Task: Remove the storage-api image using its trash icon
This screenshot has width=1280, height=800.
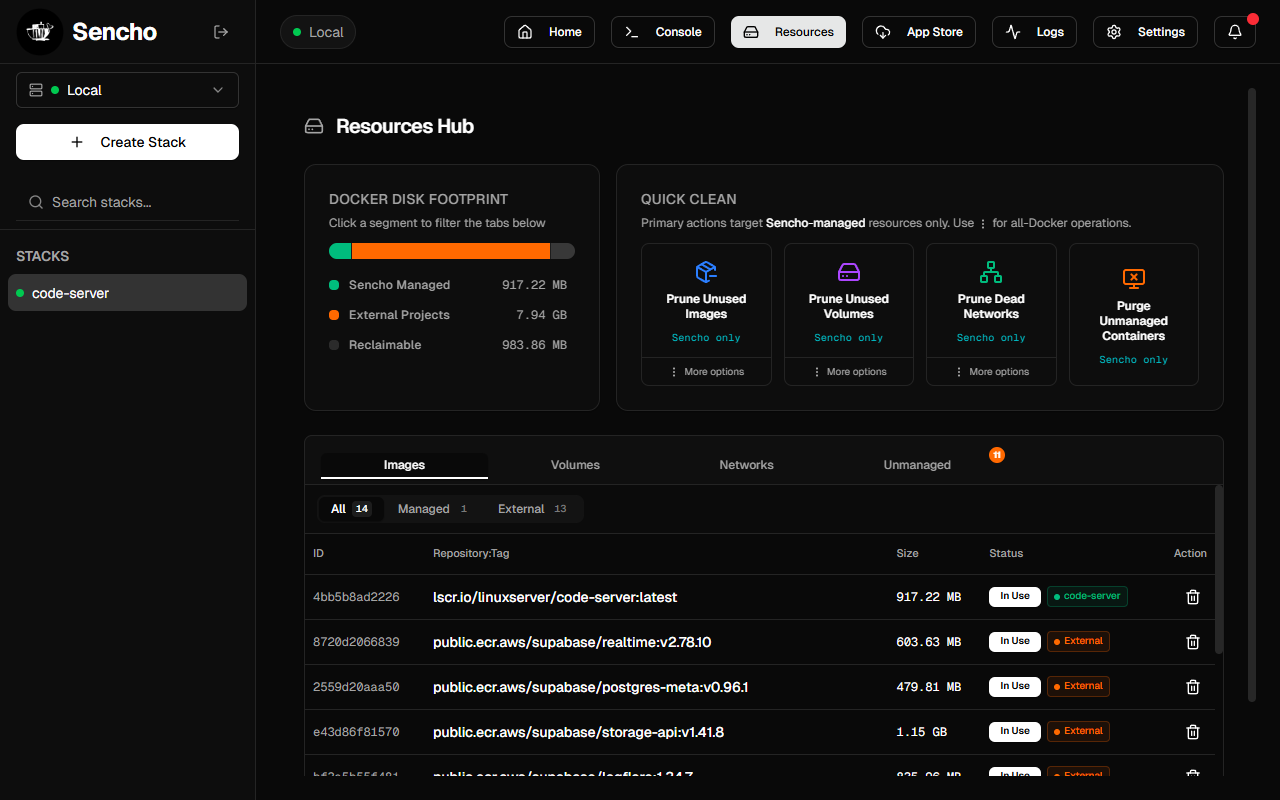Action: (1192, 732)
